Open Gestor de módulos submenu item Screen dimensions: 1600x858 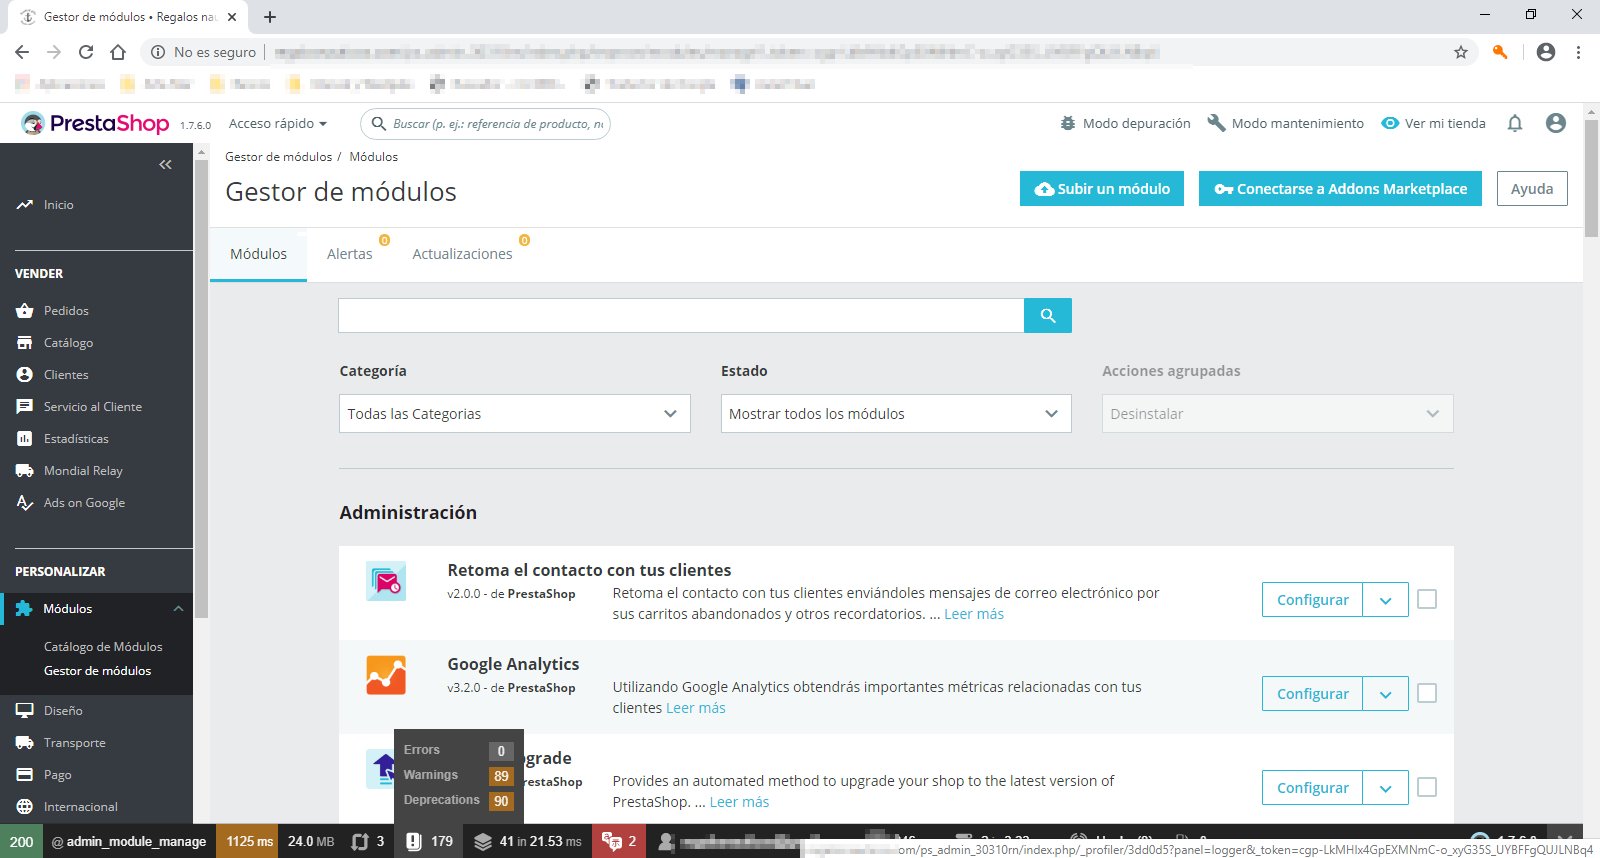click(97, 671)
